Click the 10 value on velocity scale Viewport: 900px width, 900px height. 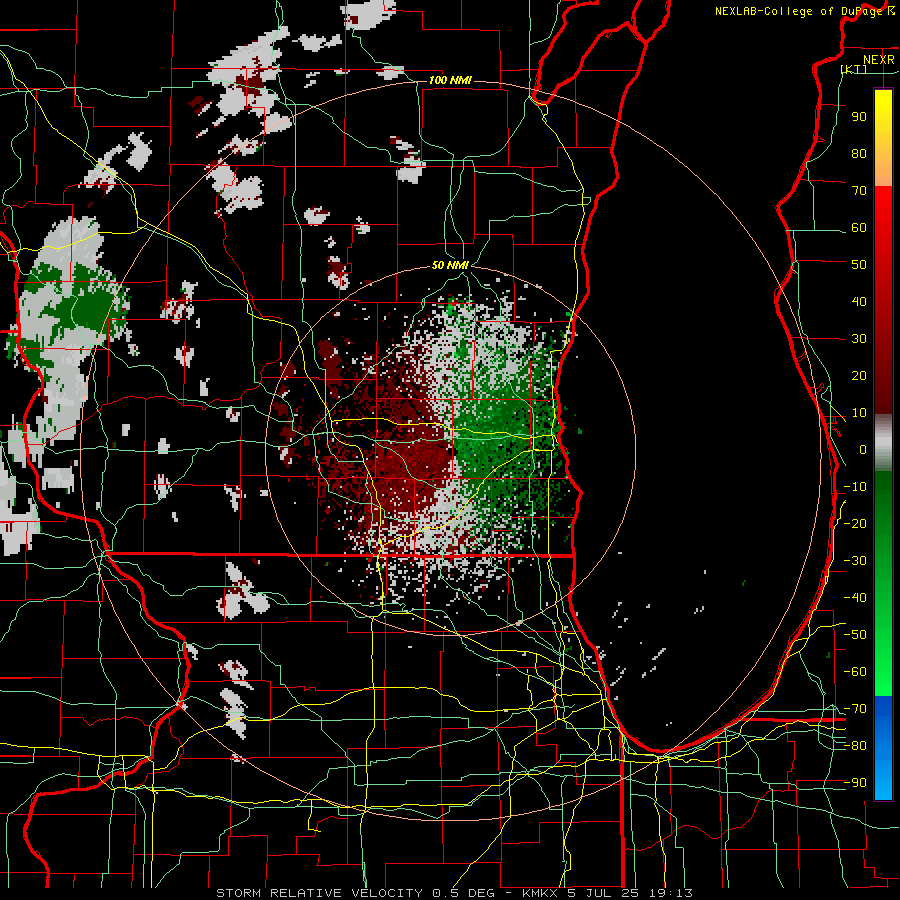coord(859,413)
